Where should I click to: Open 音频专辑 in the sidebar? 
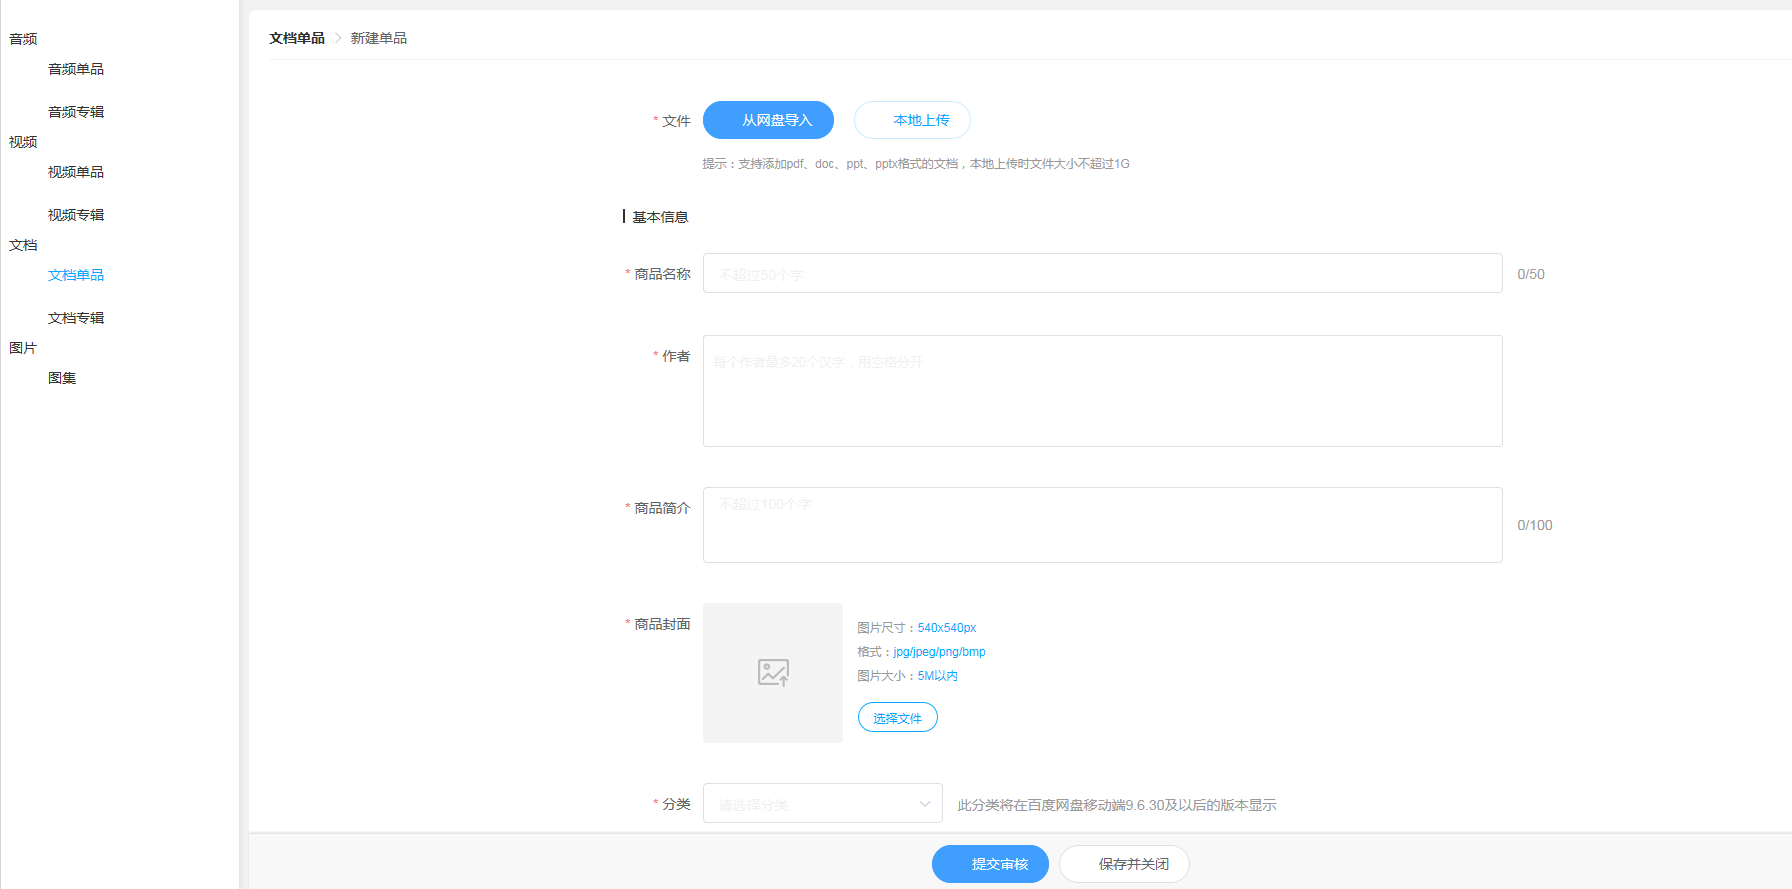pyautogui.click(x=76, y=112)
